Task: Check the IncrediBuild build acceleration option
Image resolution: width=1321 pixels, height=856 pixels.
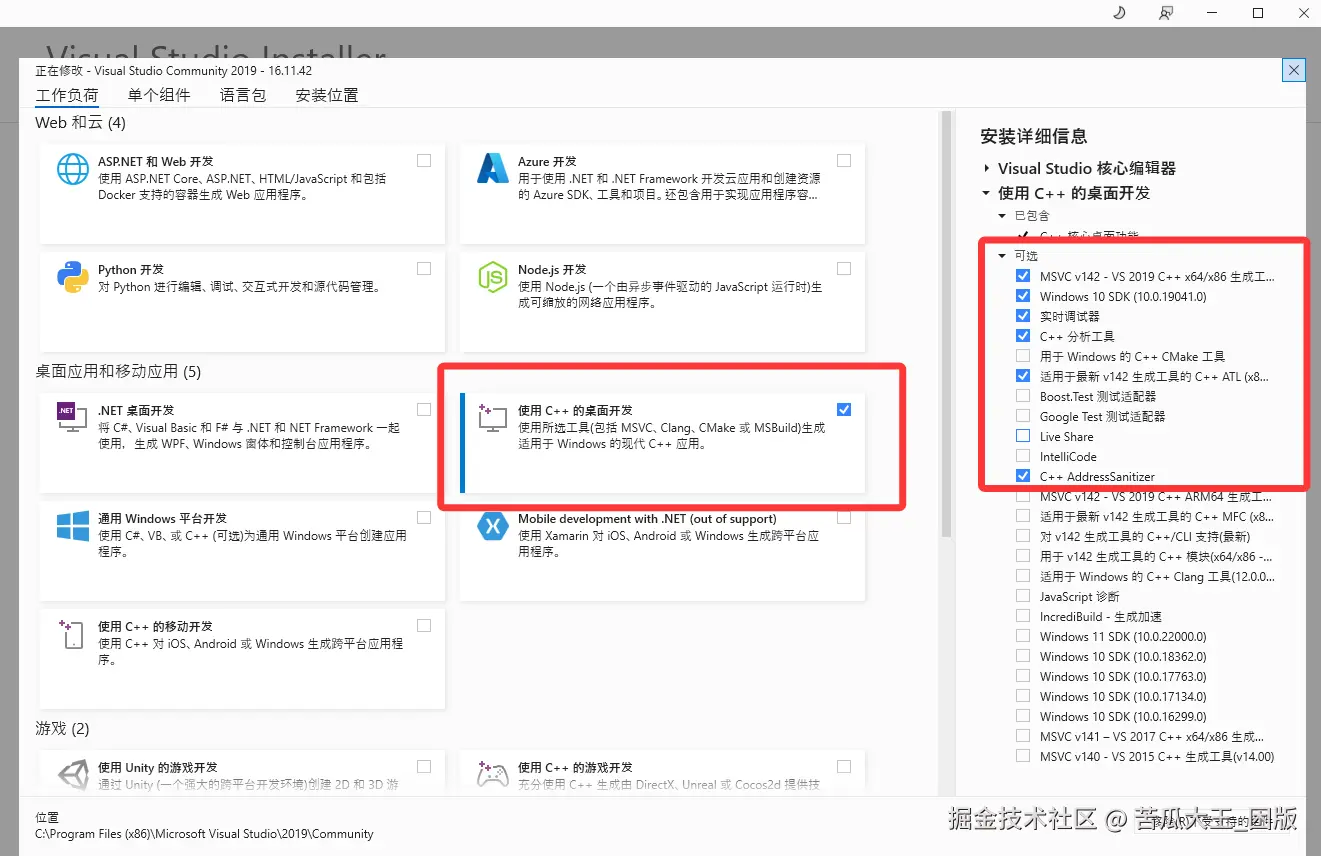Action: tap(1023, 616)
